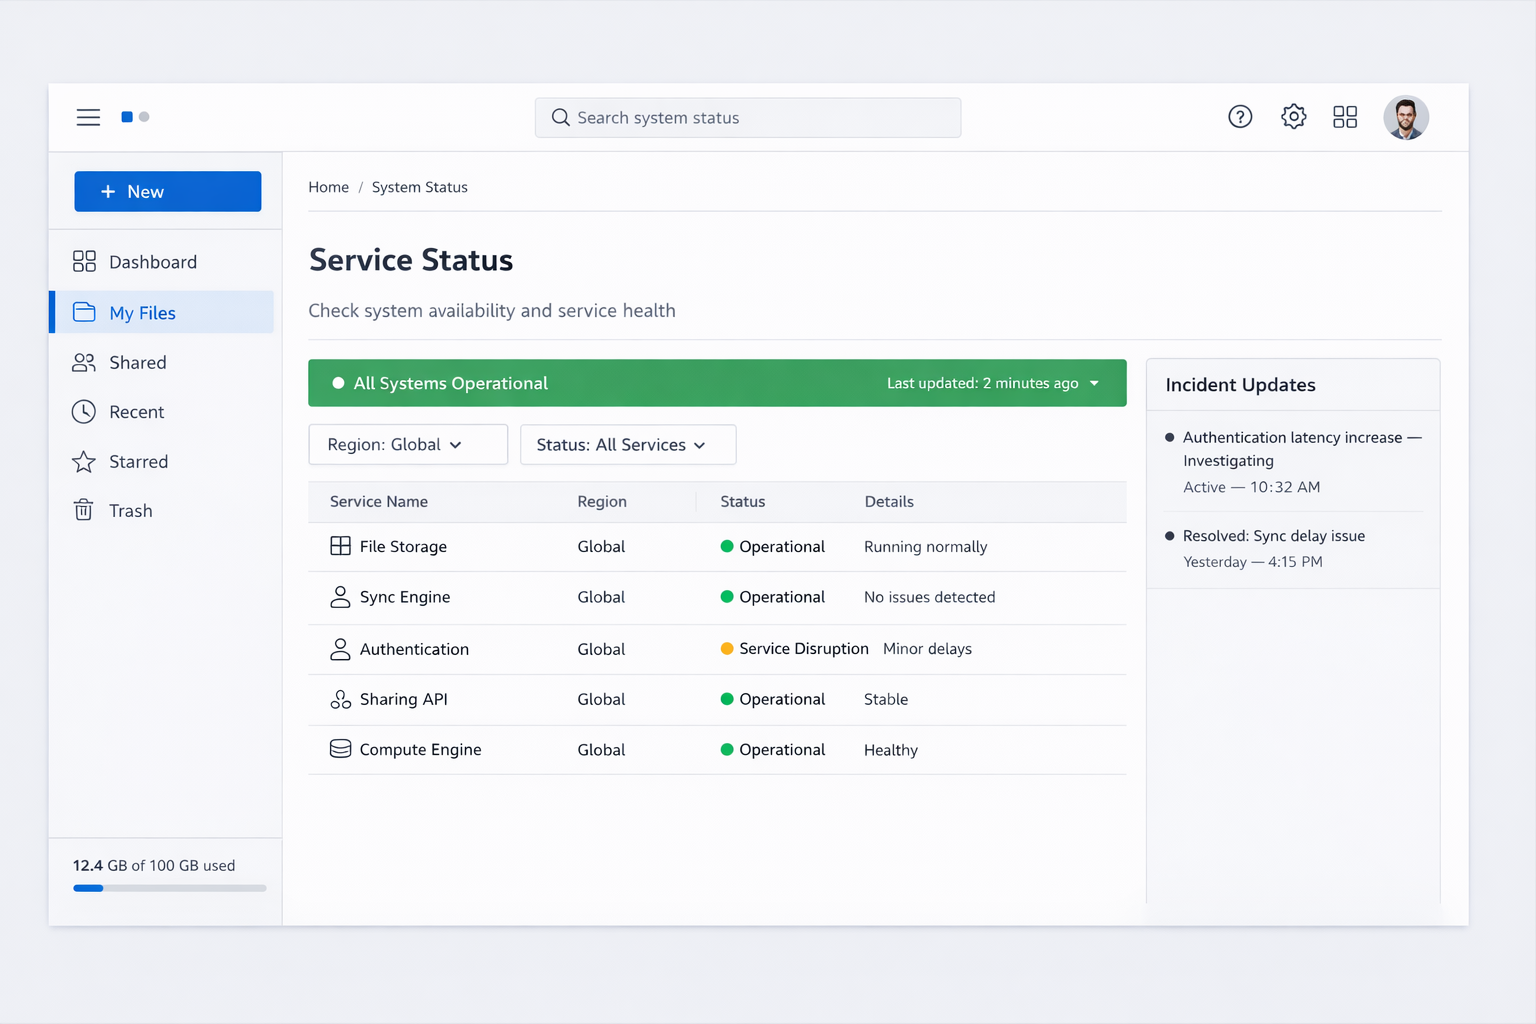Click the Compute Engine database icon
The image size is (1536, 1024).
point(340,749)
